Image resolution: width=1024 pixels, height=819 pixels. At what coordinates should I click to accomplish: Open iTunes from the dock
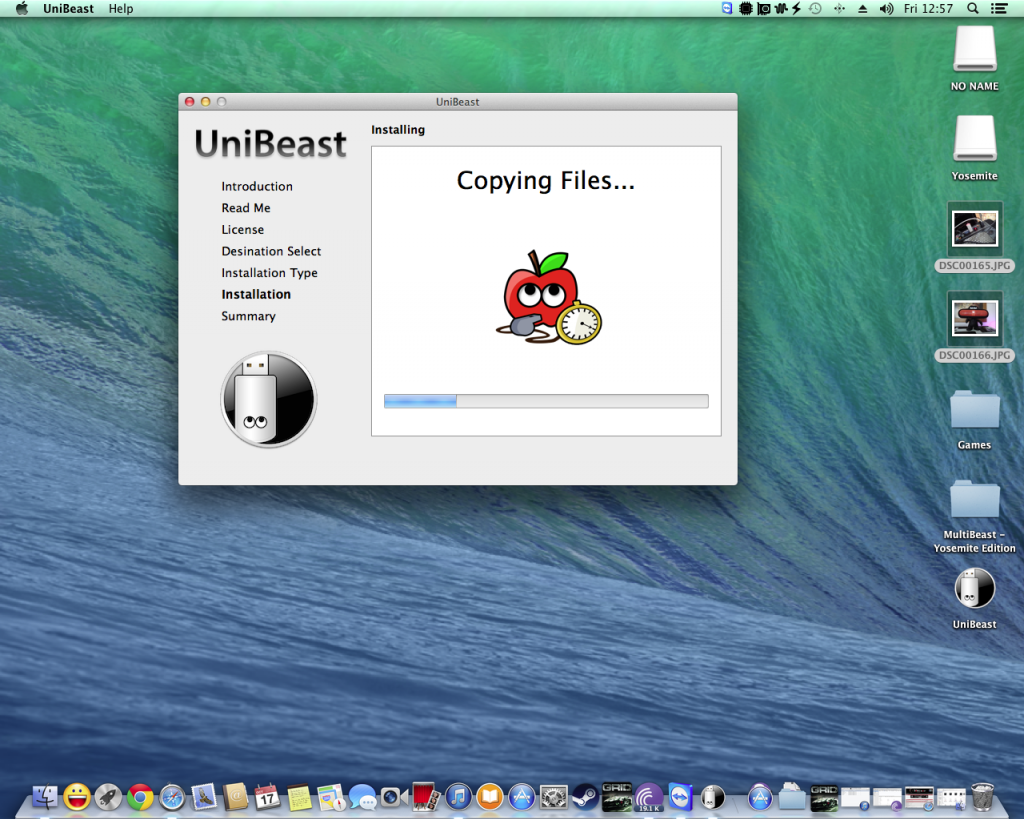click(458, 797)
